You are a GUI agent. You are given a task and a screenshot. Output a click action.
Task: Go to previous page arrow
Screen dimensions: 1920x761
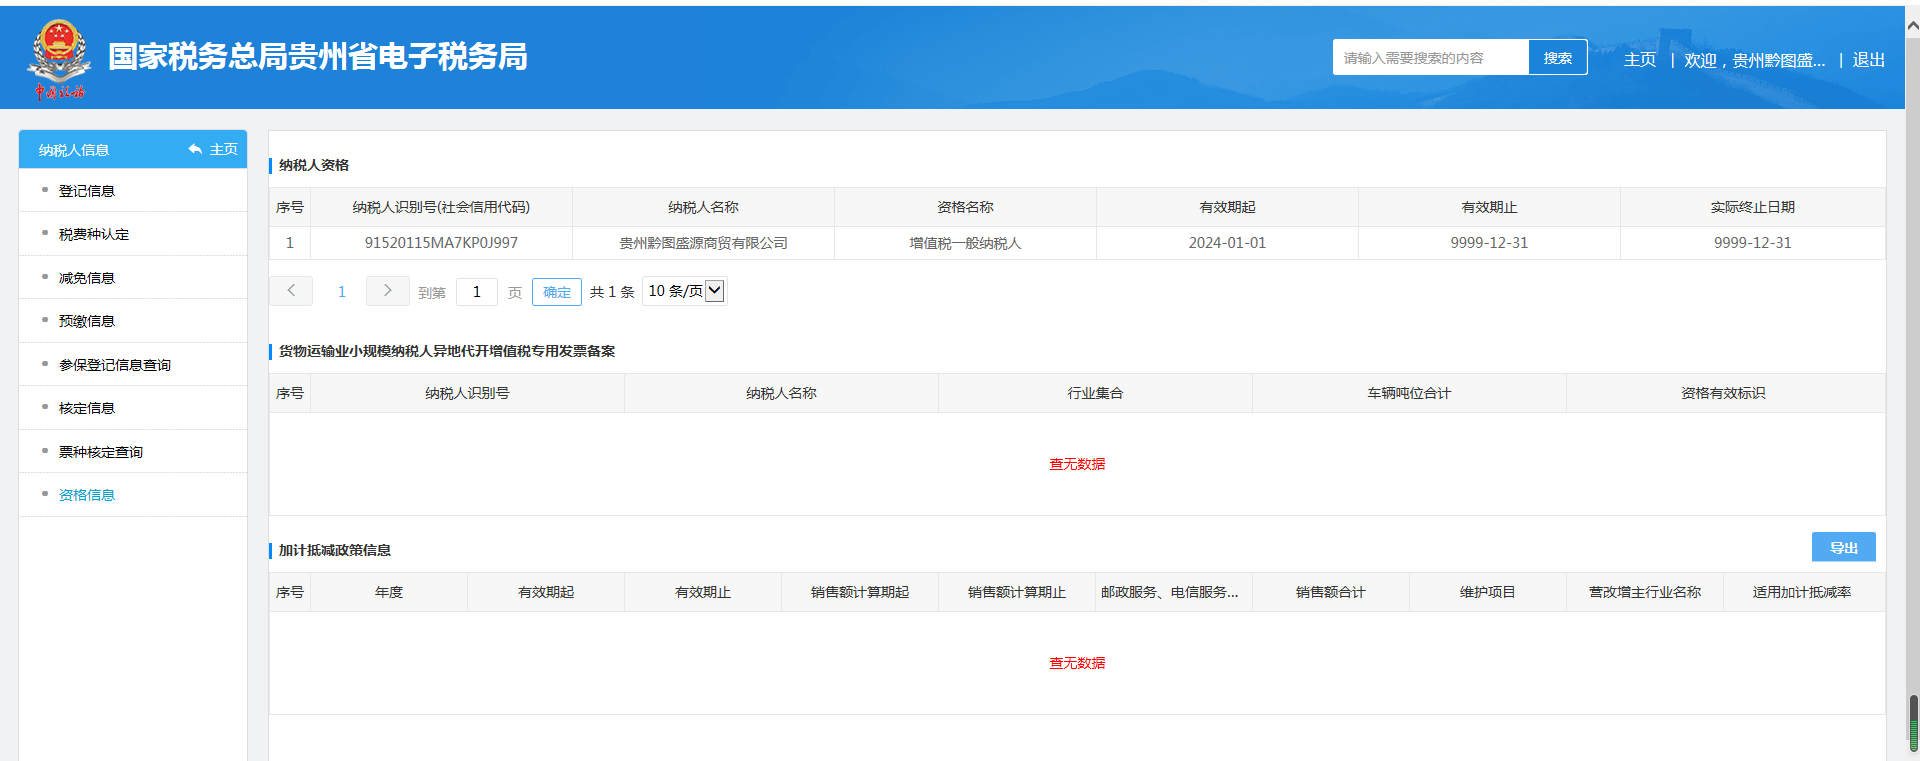(291, 291)
